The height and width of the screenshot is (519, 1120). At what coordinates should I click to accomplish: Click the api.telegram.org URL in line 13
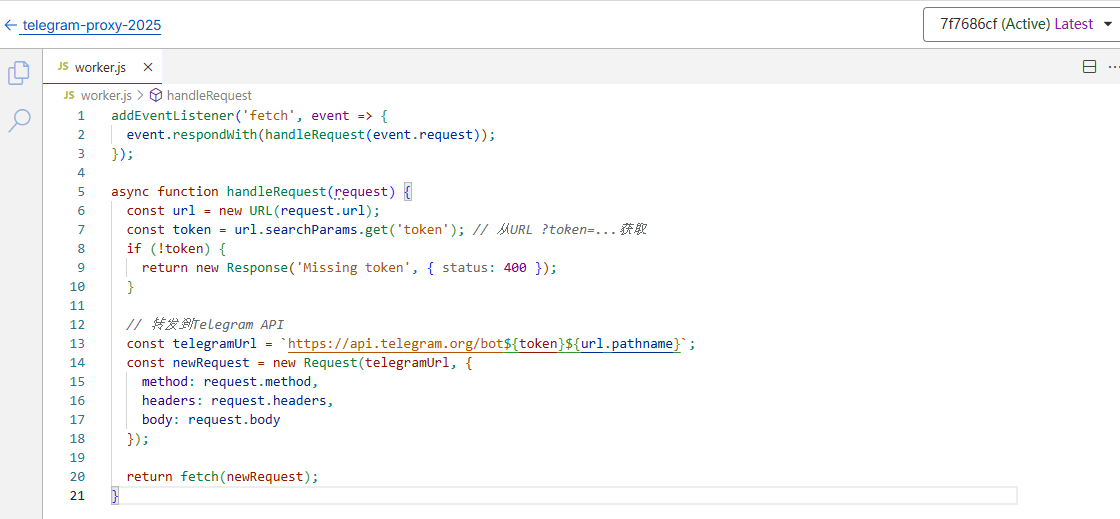[x=395, y=344]
